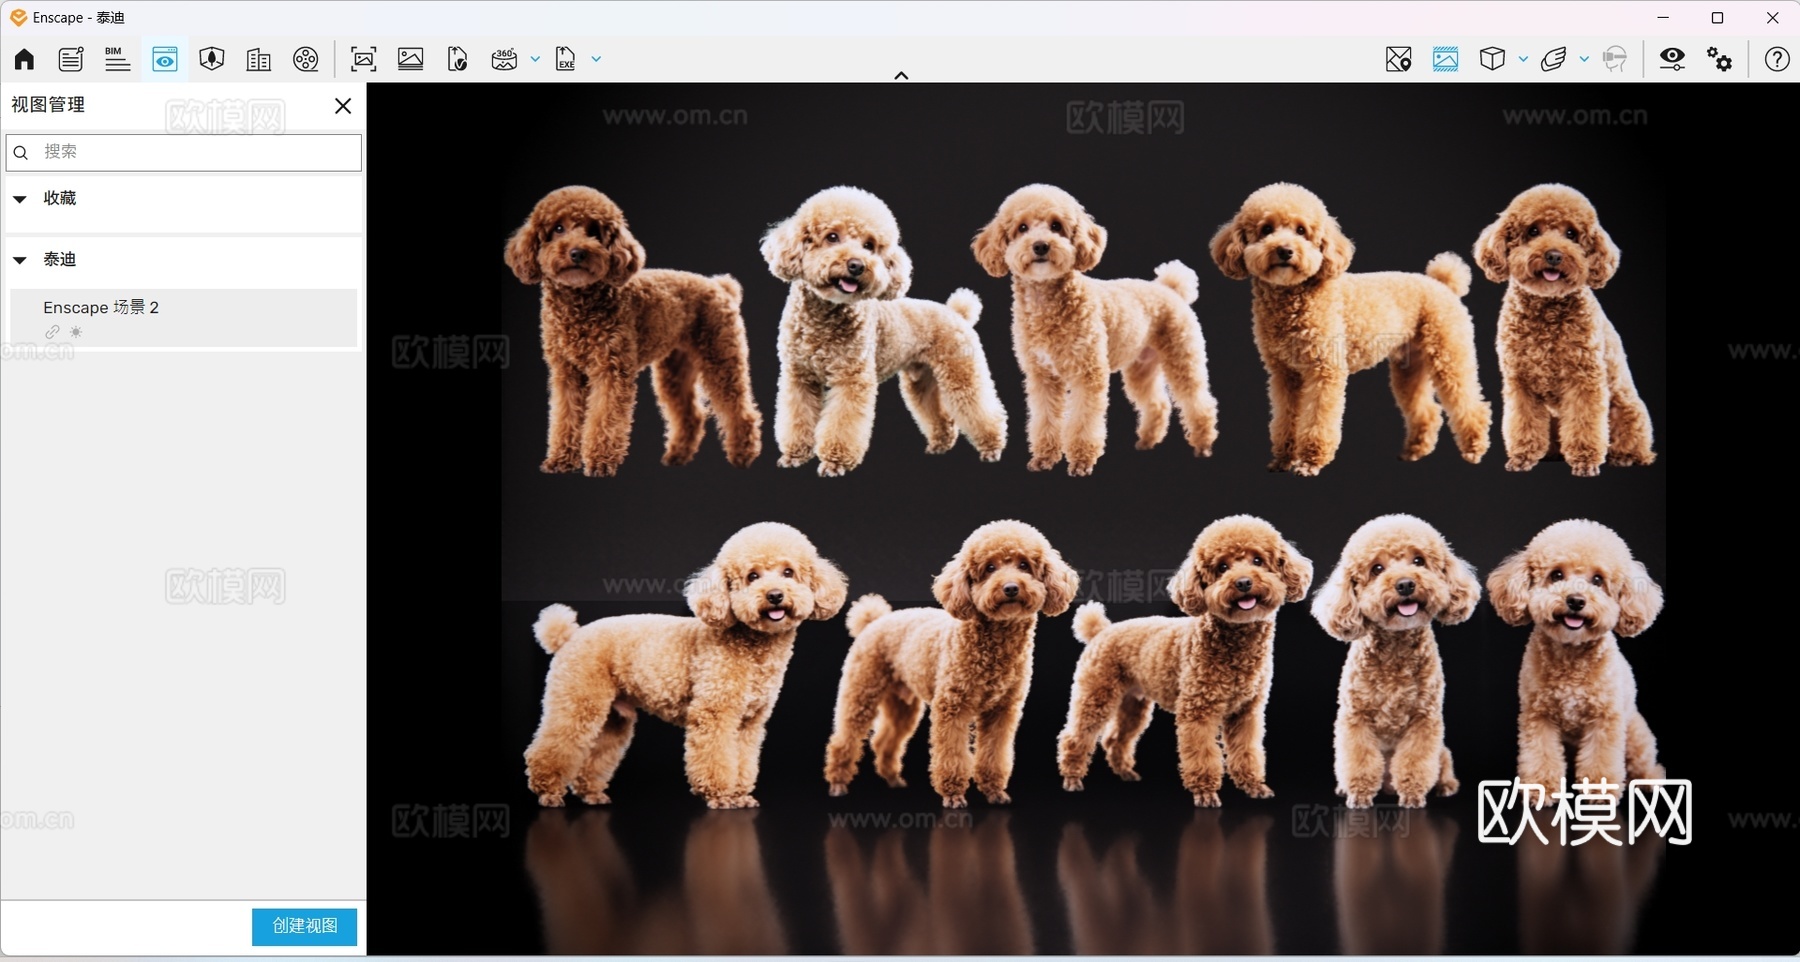Collapse the toolbar with the up chevron
Image resolution: width=1800 pixels, height=962 pixels.
pyautogui.click(x=901, y=75)
